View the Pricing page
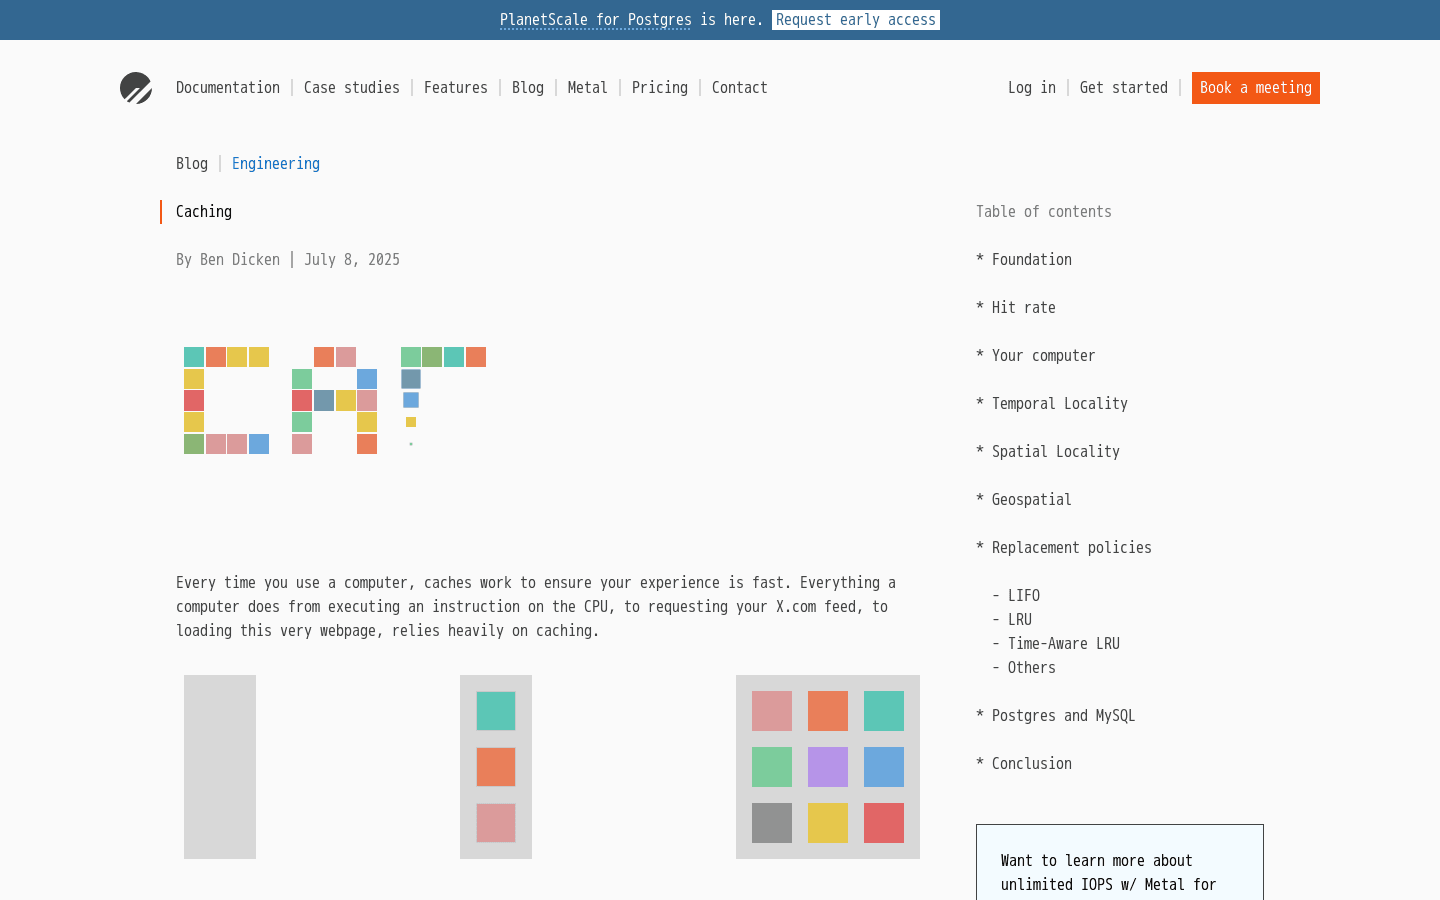The height and width of the screenshot is (900, 1440). 660,88
